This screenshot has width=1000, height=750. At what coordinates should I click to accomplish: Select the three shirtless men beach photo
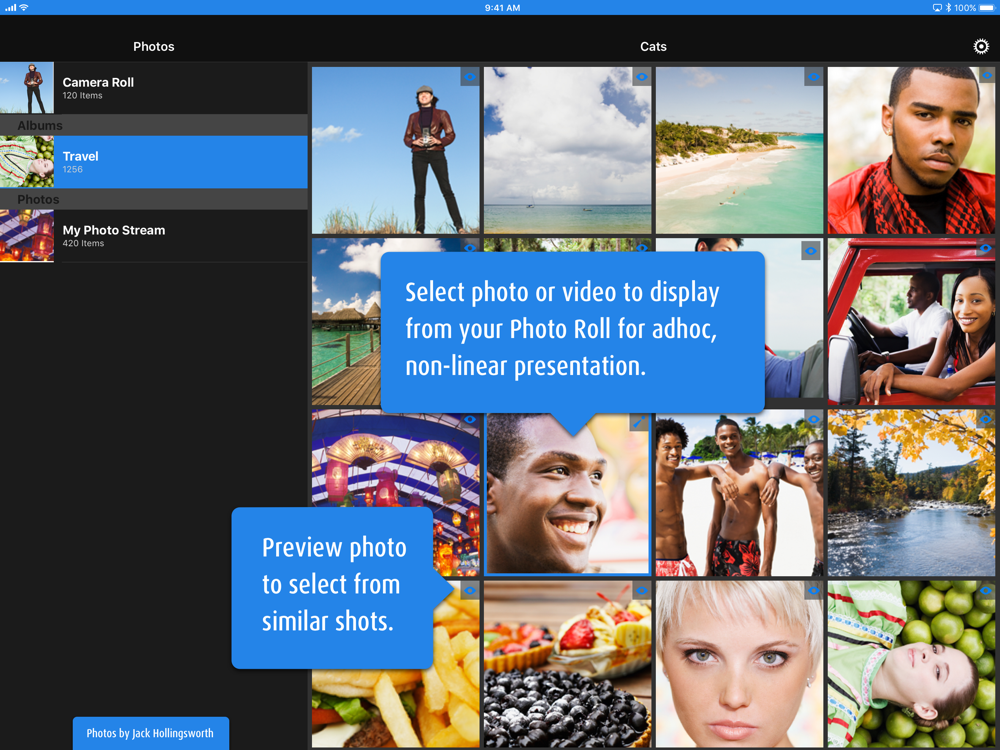739,494
